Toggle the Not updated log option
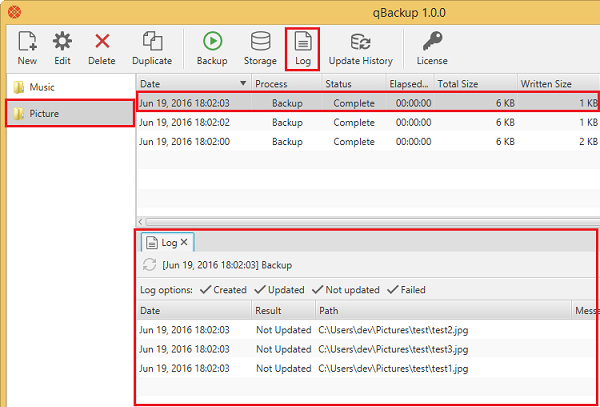 click(x=346, y=290)
